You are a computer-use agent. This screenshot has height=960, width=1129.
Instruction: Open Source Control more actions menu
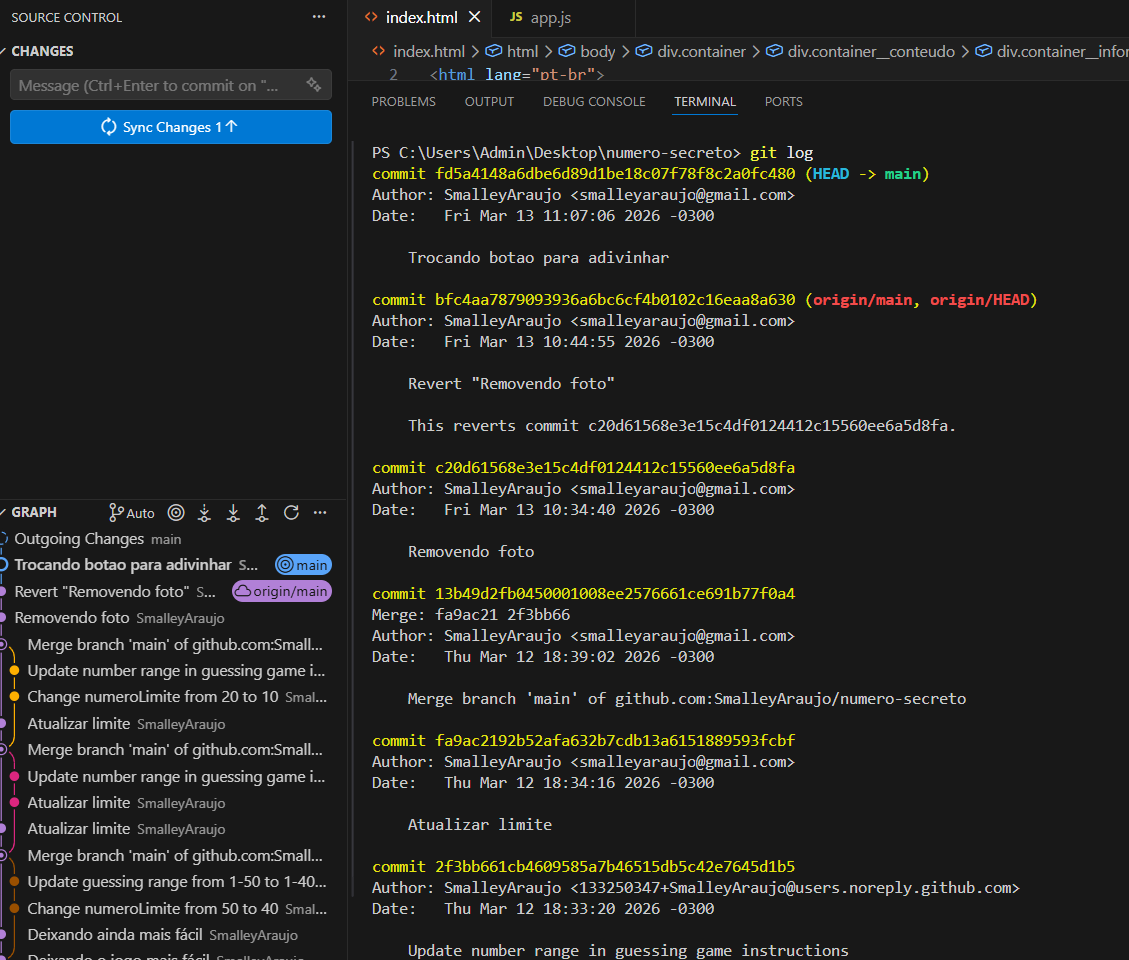point(319,17)
